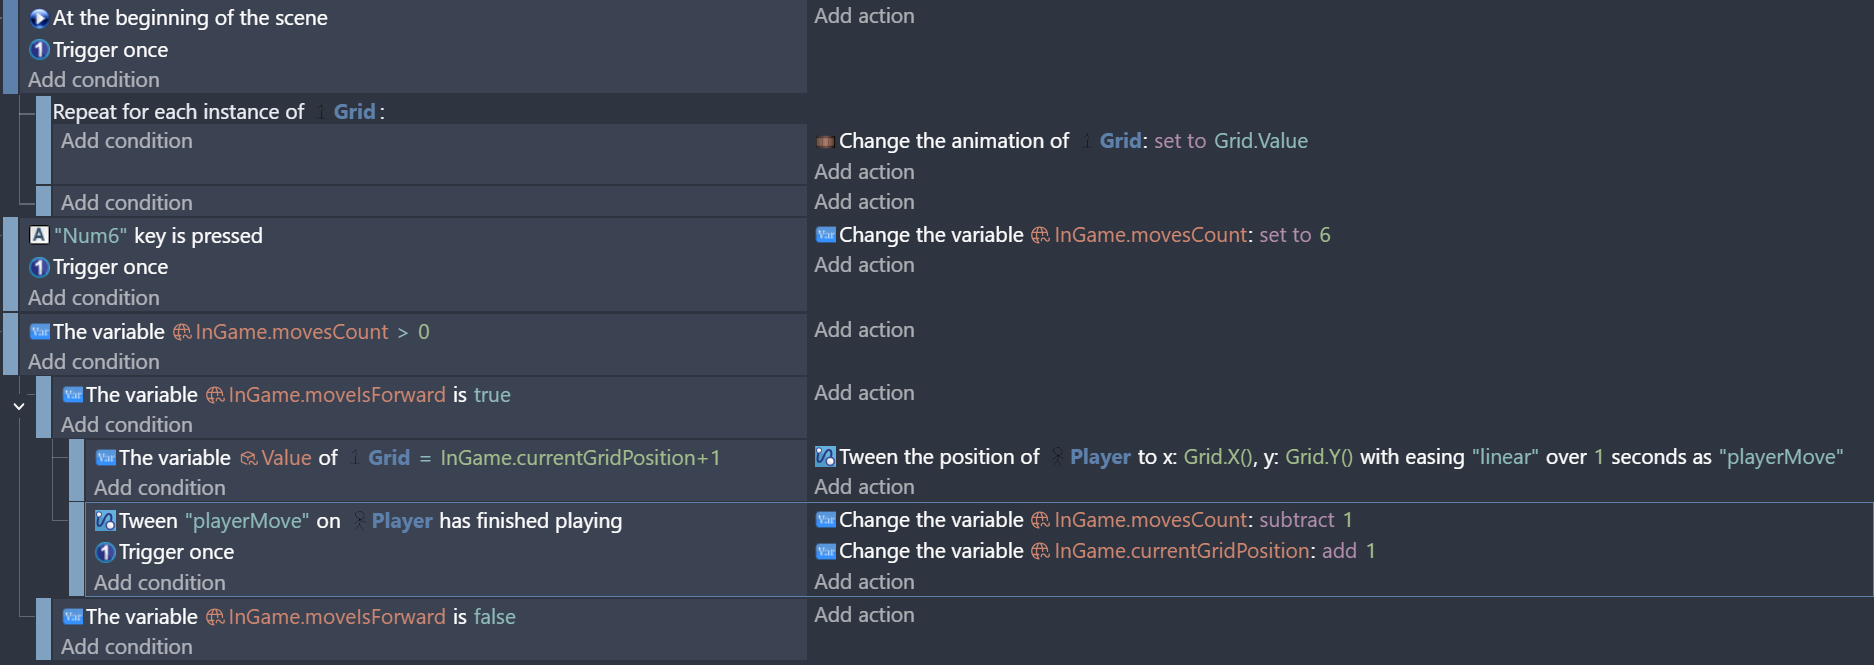The height and width of the screenshot is (665, 1874).
Task: Click variable icon for movesCount subtract 1
Action: 825,520
